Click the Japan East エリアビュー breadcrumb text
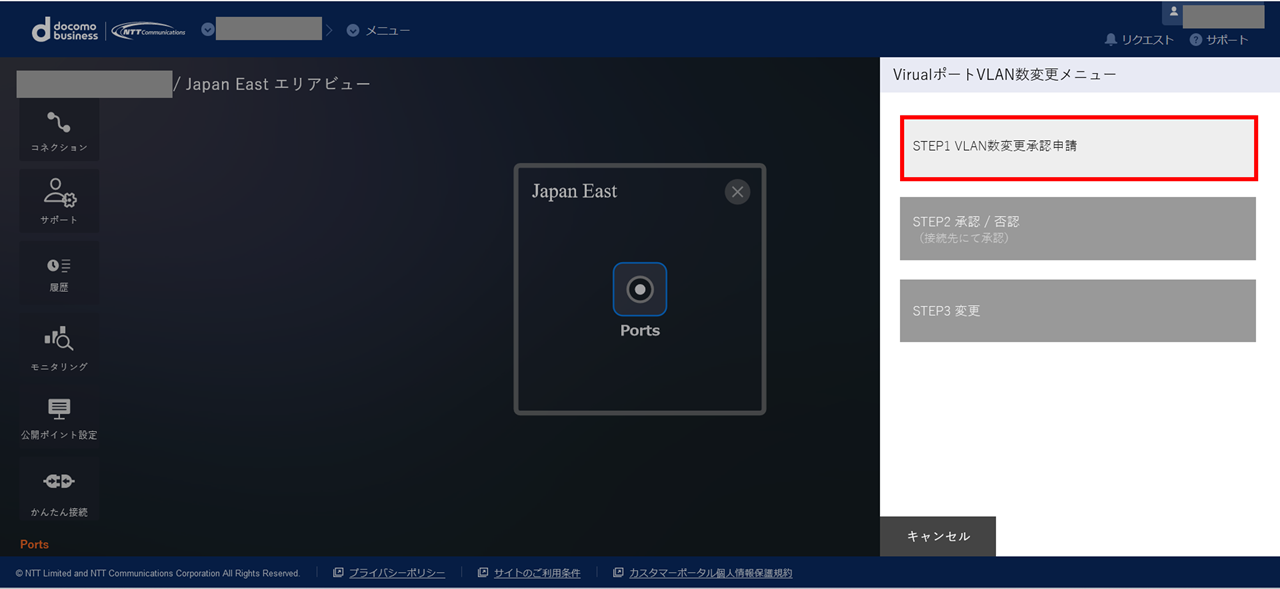 [x=278, y=84]
